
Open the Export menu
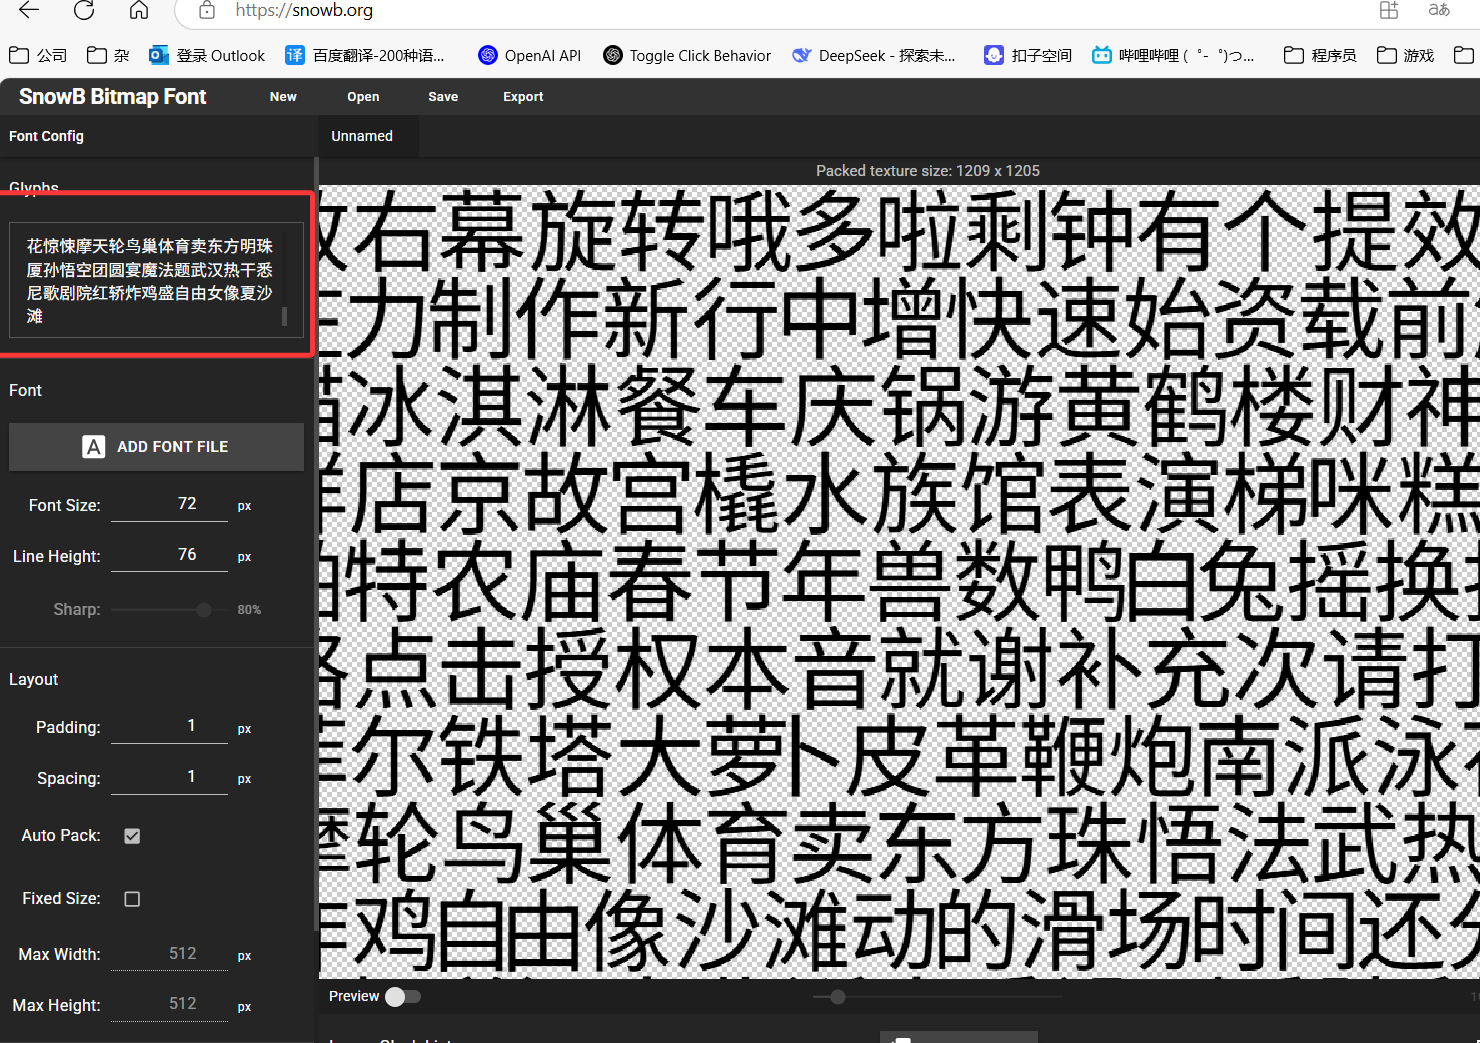(x=522, y=96)
